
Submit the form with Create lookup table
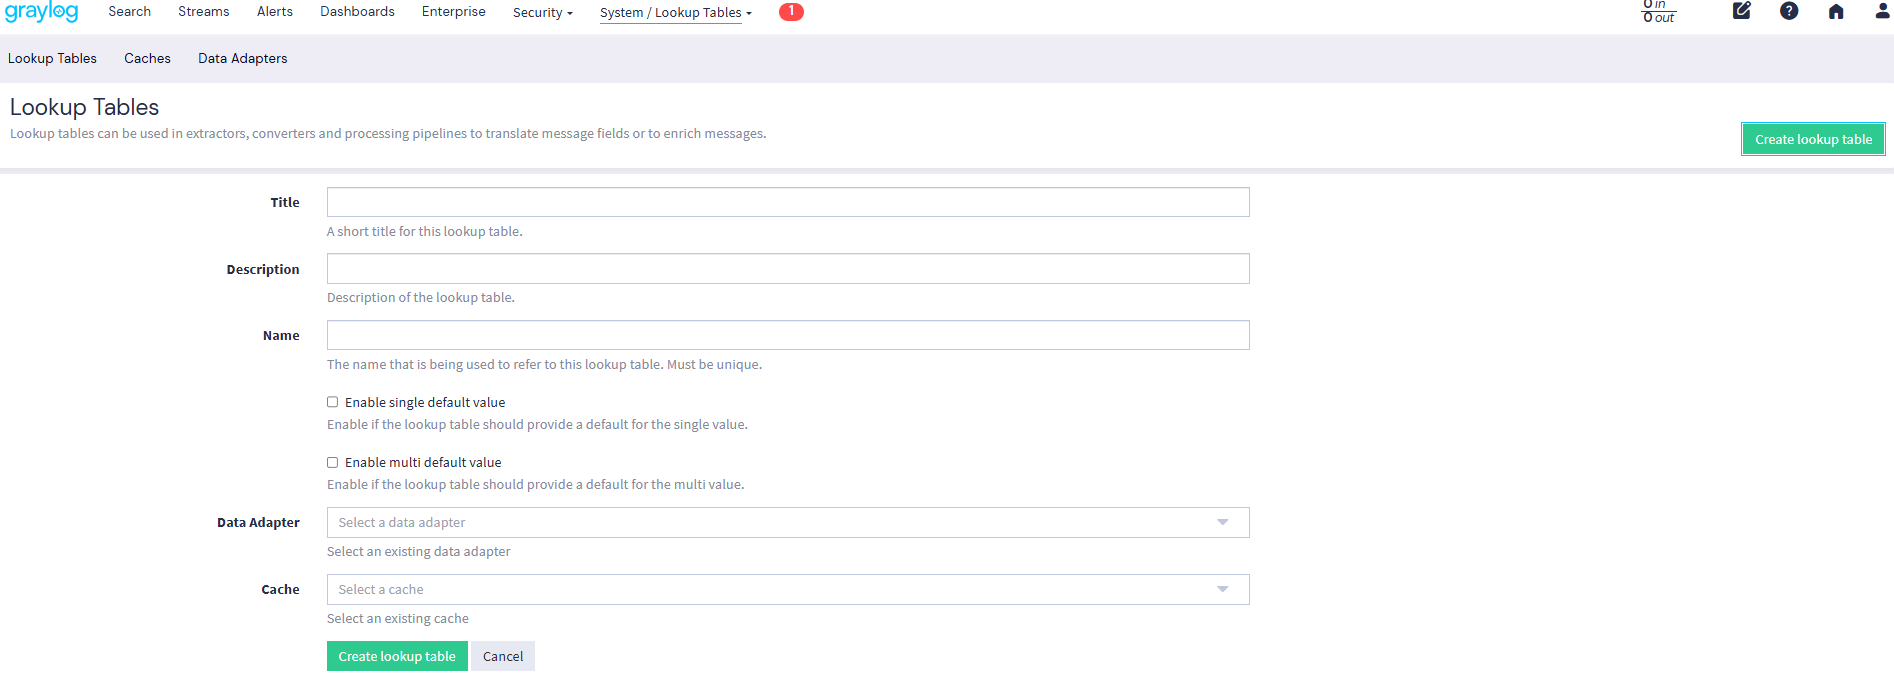coord(396,656)
